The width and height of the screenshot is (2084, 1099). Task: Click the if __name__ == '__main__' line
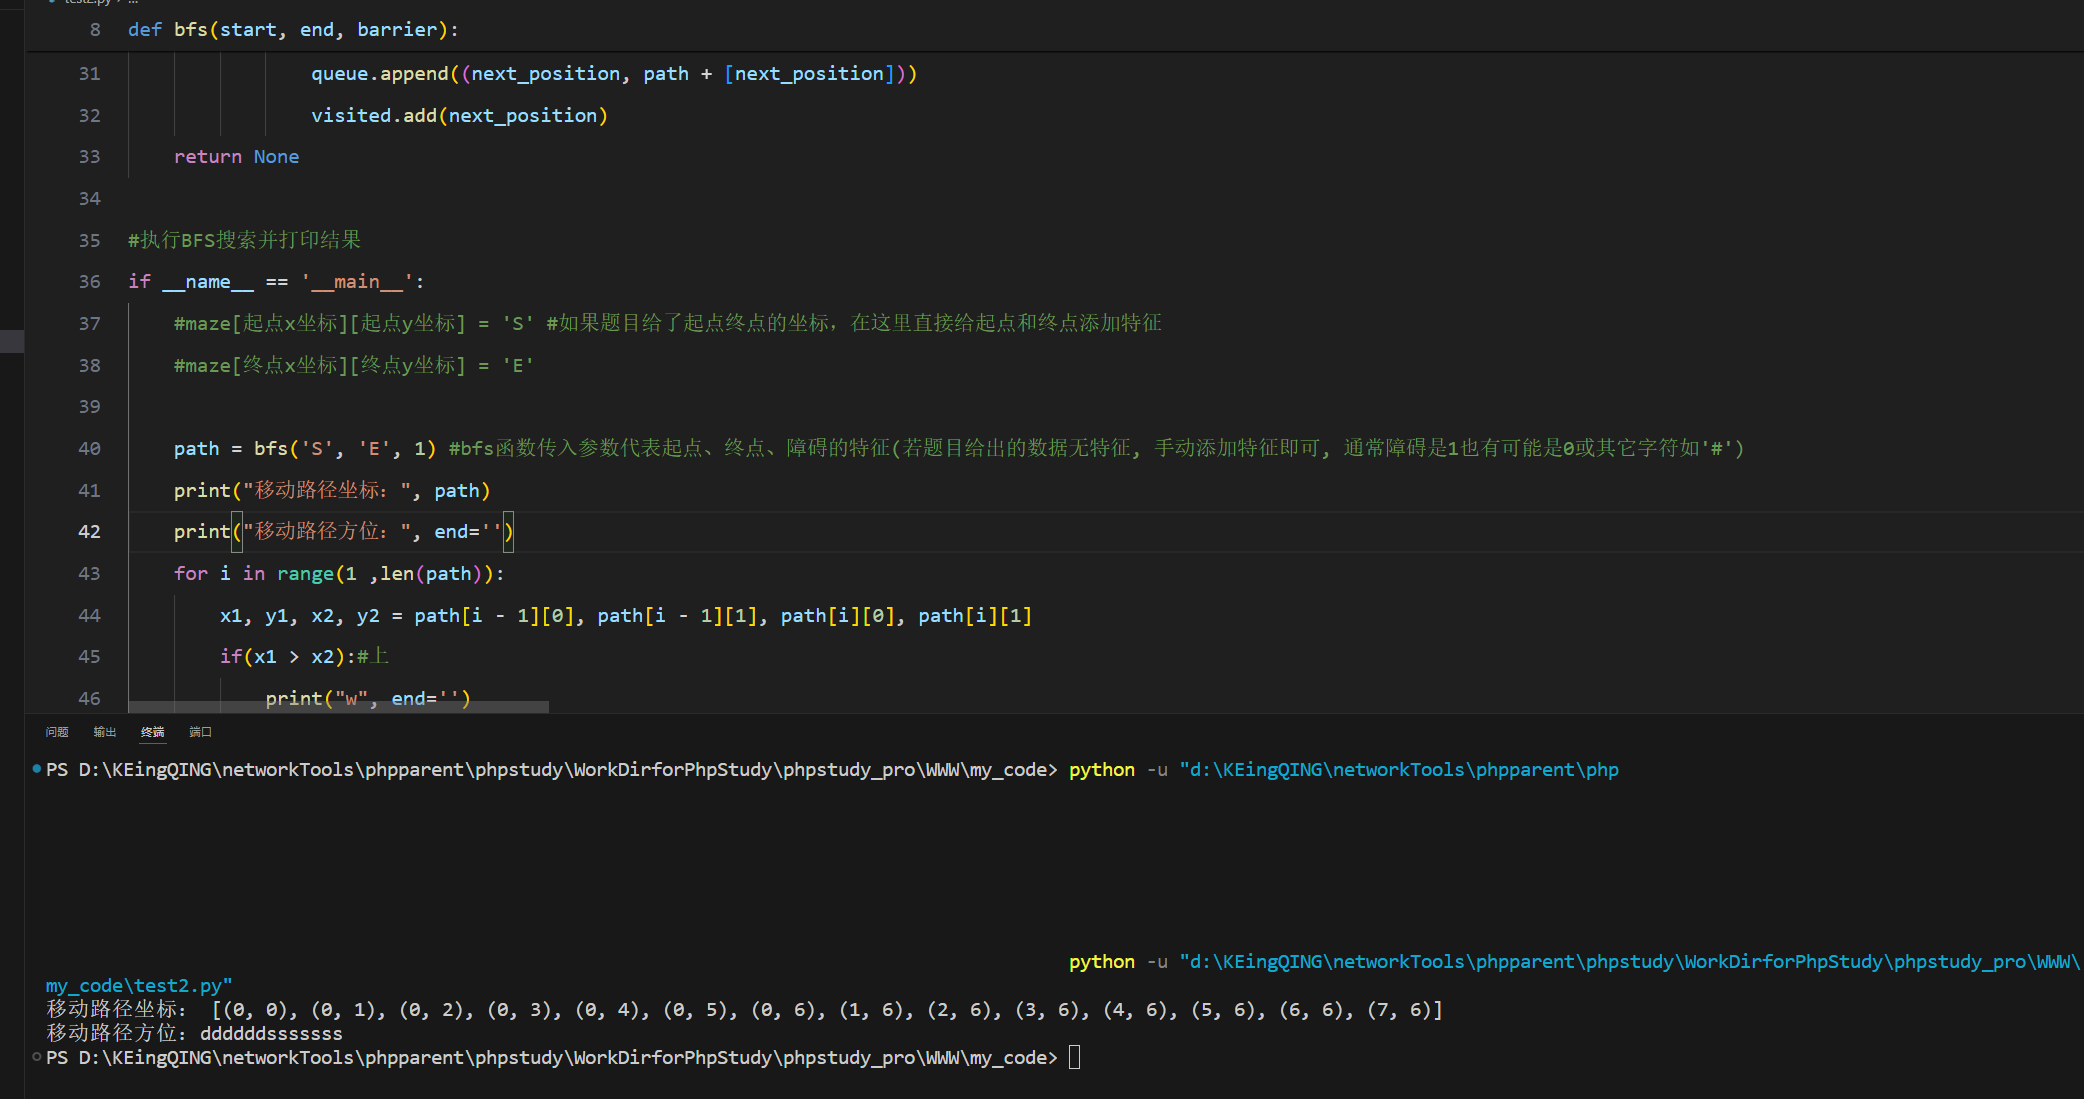coord(276,282)
